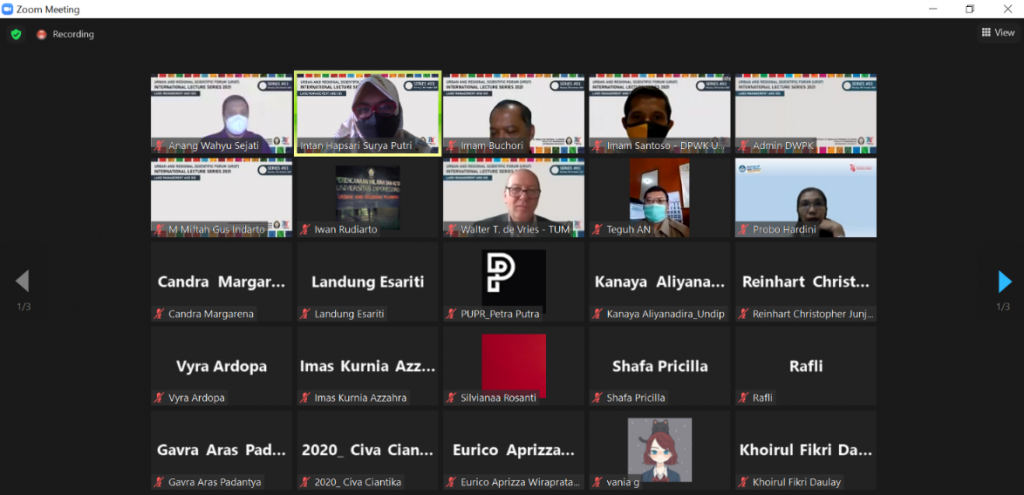Click muted mic icon on Probo Hardini
Viewport: 1024px width, 495px height.
pyautogui.click(x=743, y=230)
